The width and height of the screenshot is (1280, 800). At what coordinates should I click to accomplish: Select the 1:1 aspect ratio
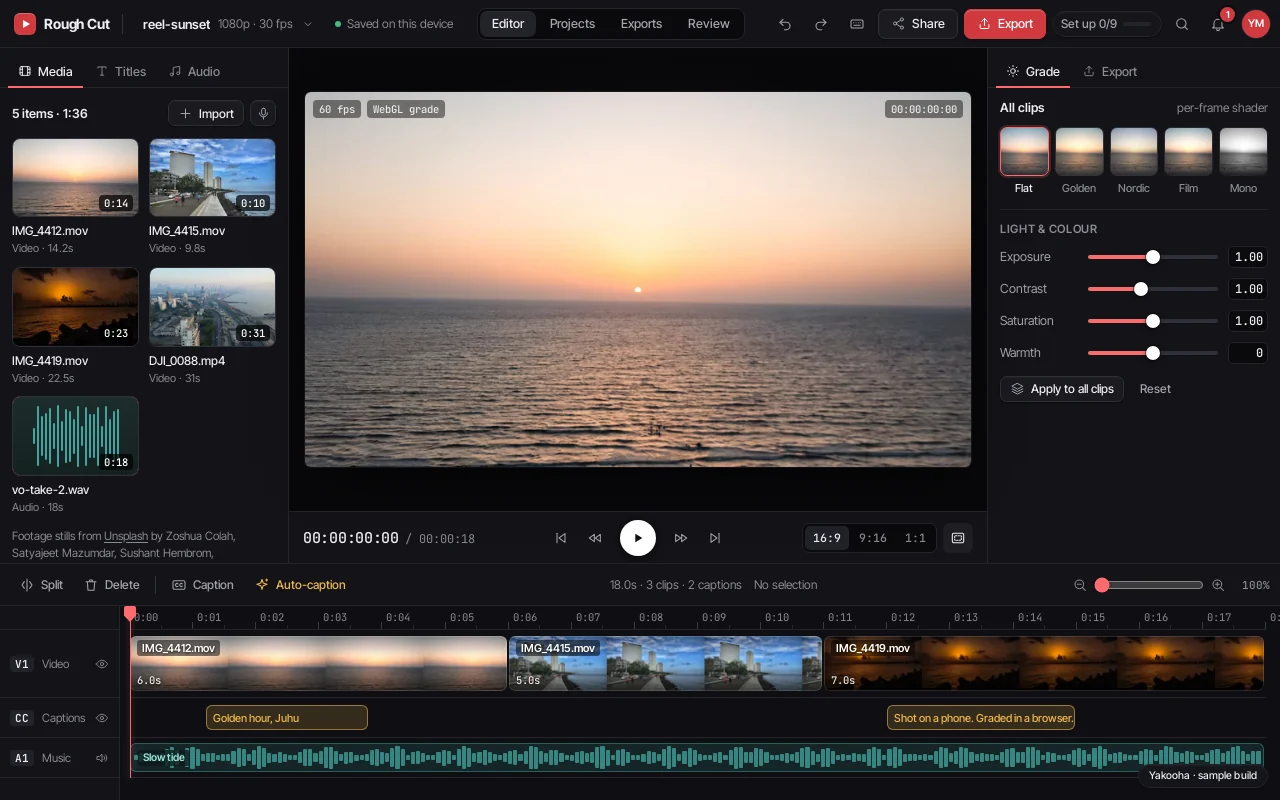[x=915, y=538]
